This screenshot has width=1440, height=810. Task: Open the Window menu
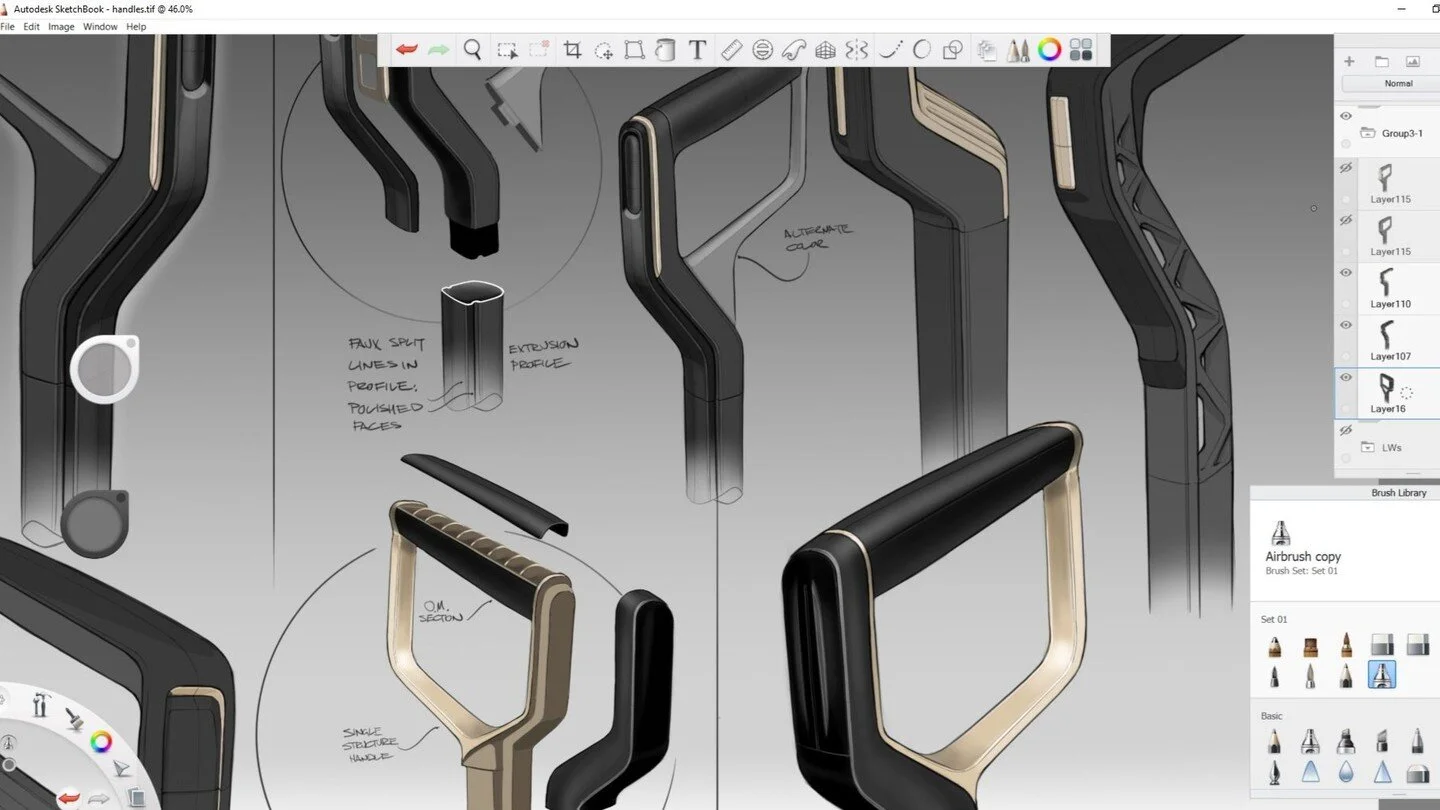point(100,27)
